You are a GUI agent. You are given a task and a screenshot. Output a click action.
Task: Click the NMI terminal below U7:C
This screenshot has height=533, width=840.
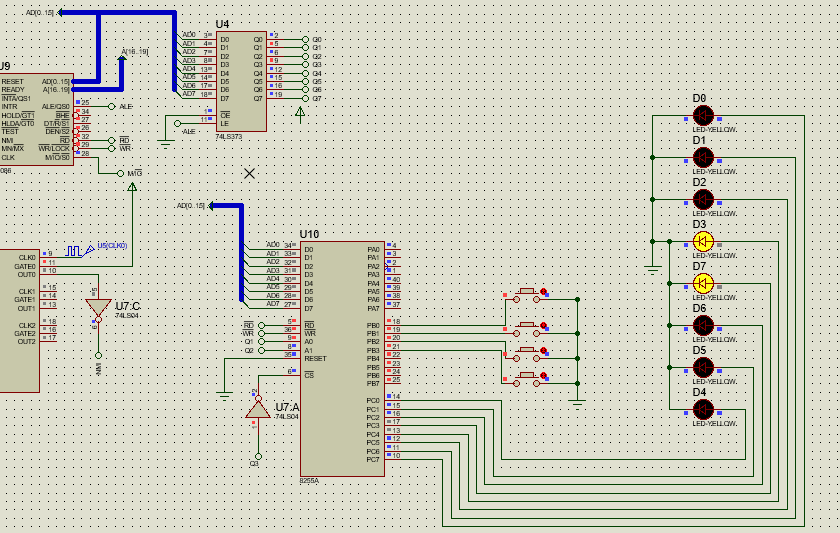(98, 355)
